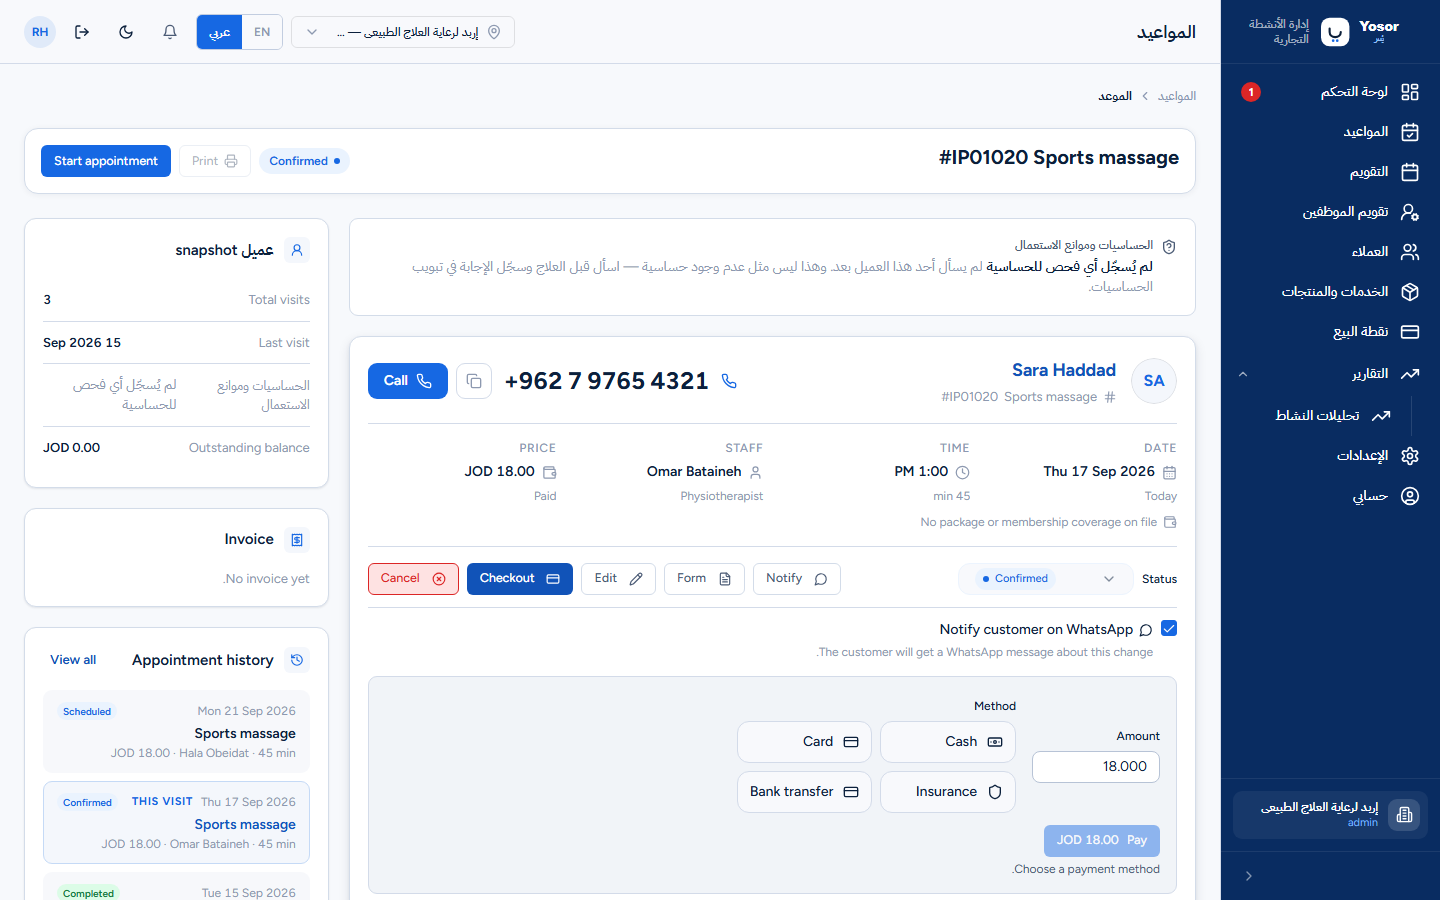Click the price icon beside JOD 18.00
Screen dimensions: 1440x900
point(550,472)
